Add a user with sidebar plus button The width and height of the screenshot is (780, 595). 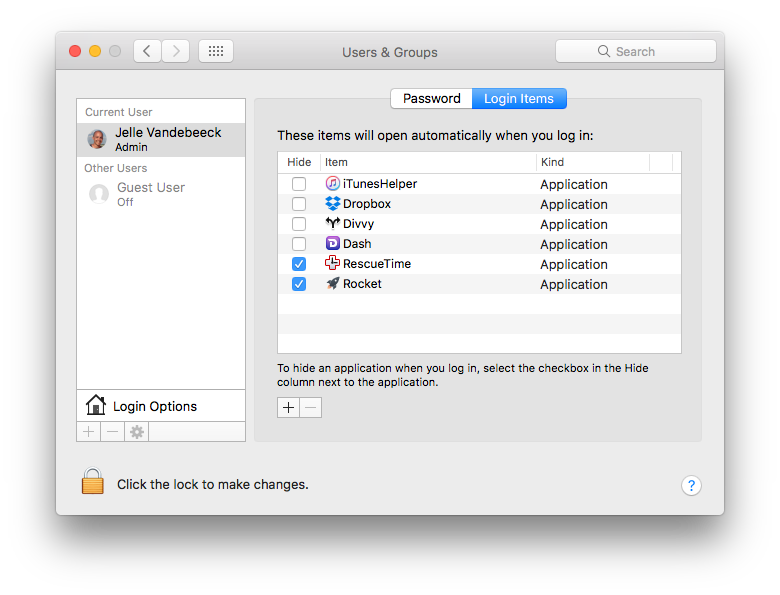tap(89, 432)
